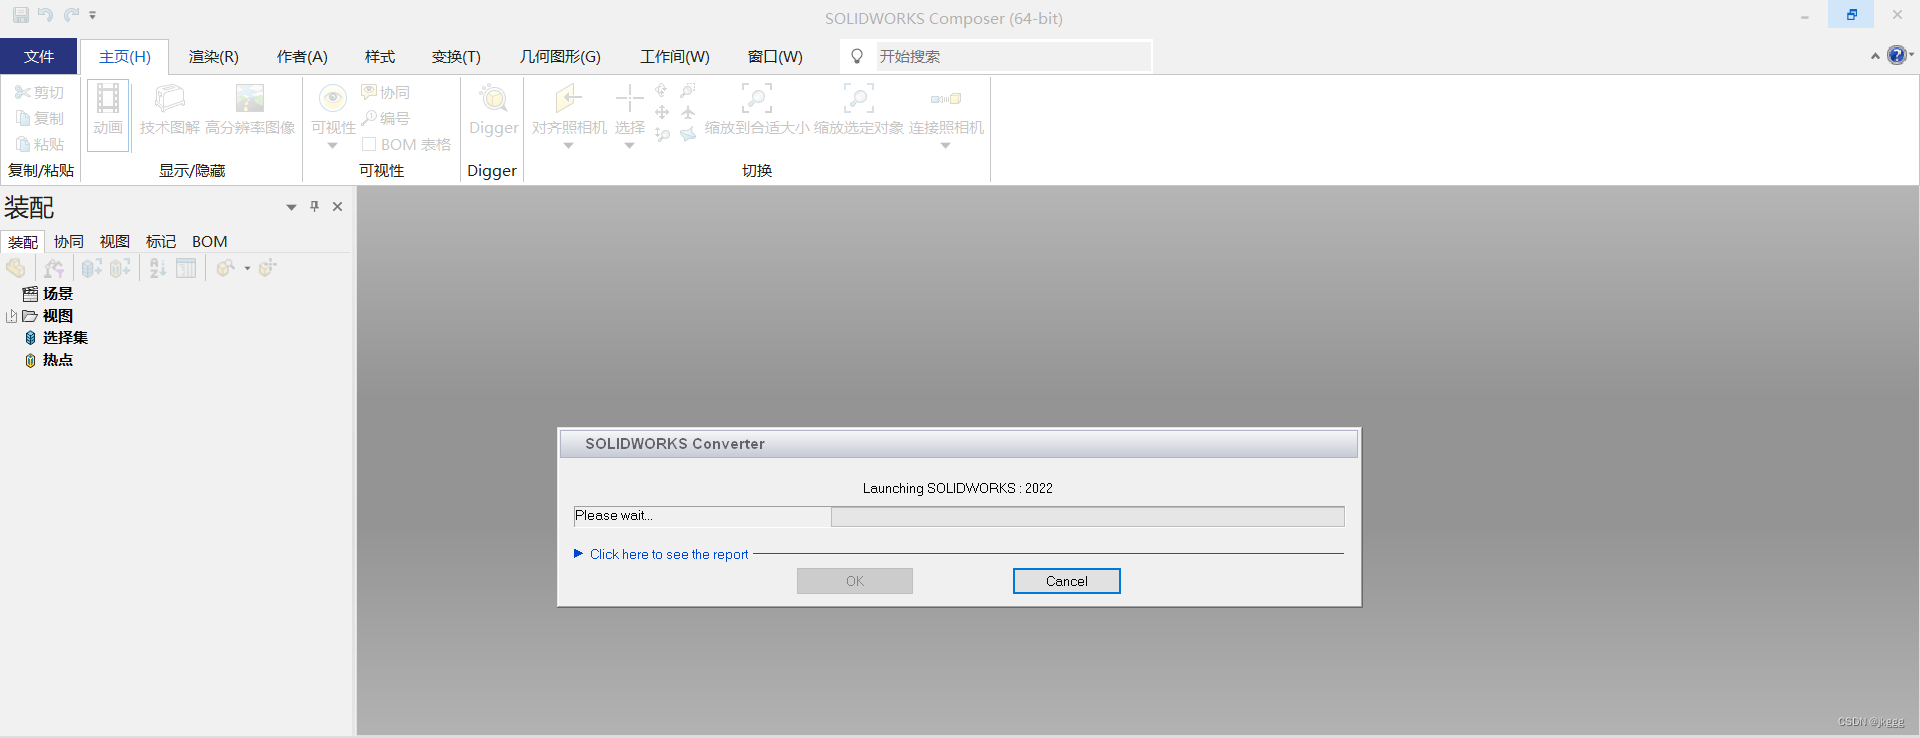Click the 剪切 scissors button
Screen dimensions: 1920x738
tap(40, 92)
